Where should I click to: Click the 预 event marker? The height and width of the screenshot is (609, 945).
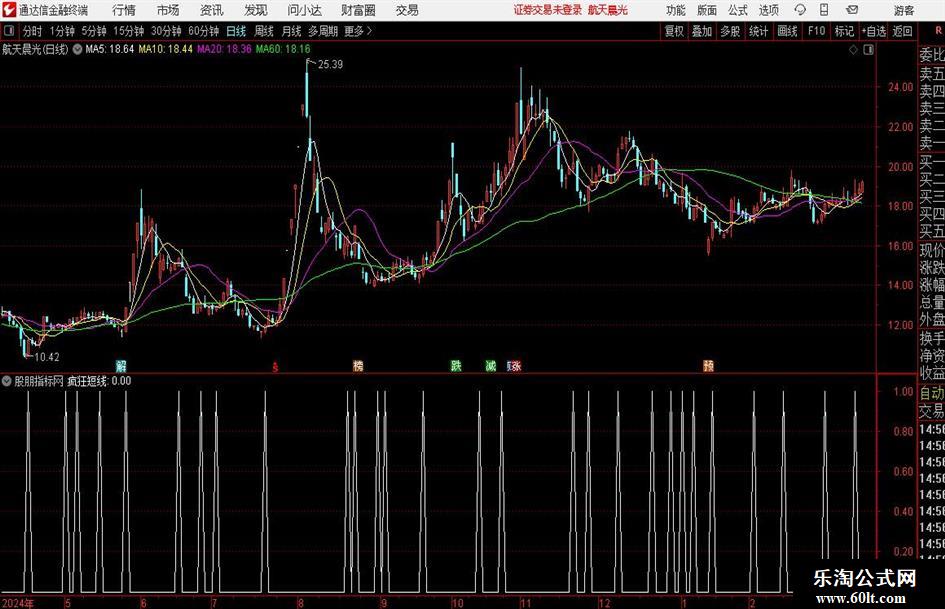coord(709,366)
